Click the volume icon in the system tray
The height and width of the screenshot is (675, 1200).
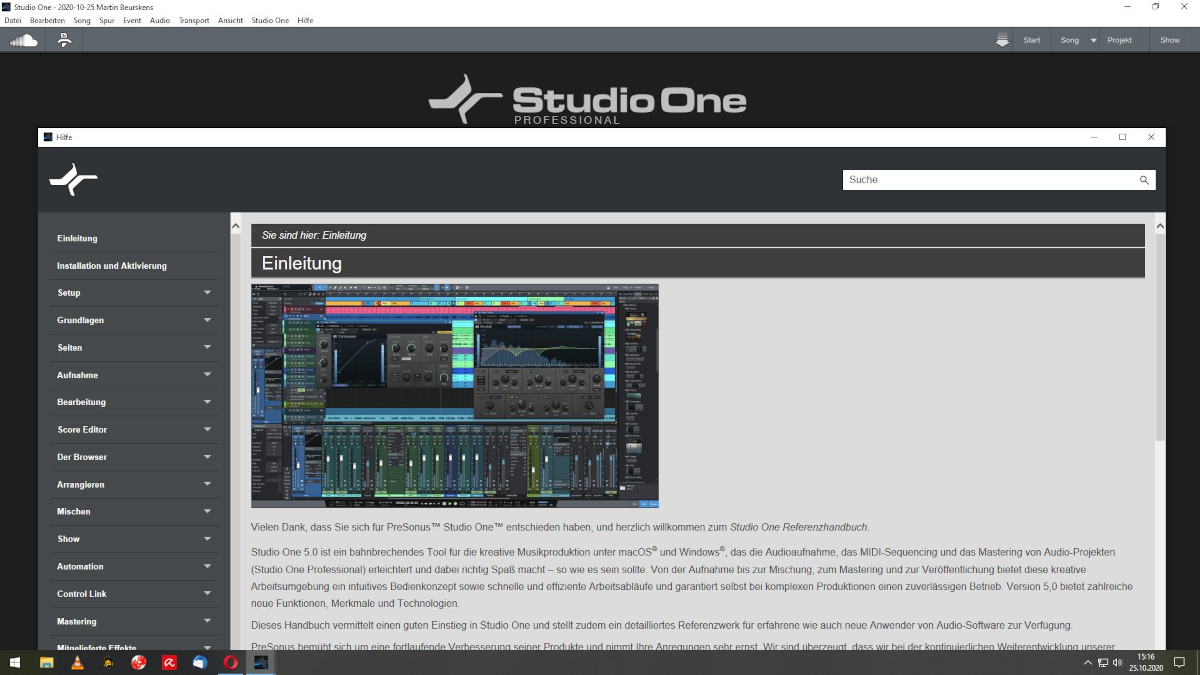tap(1118, 662)
